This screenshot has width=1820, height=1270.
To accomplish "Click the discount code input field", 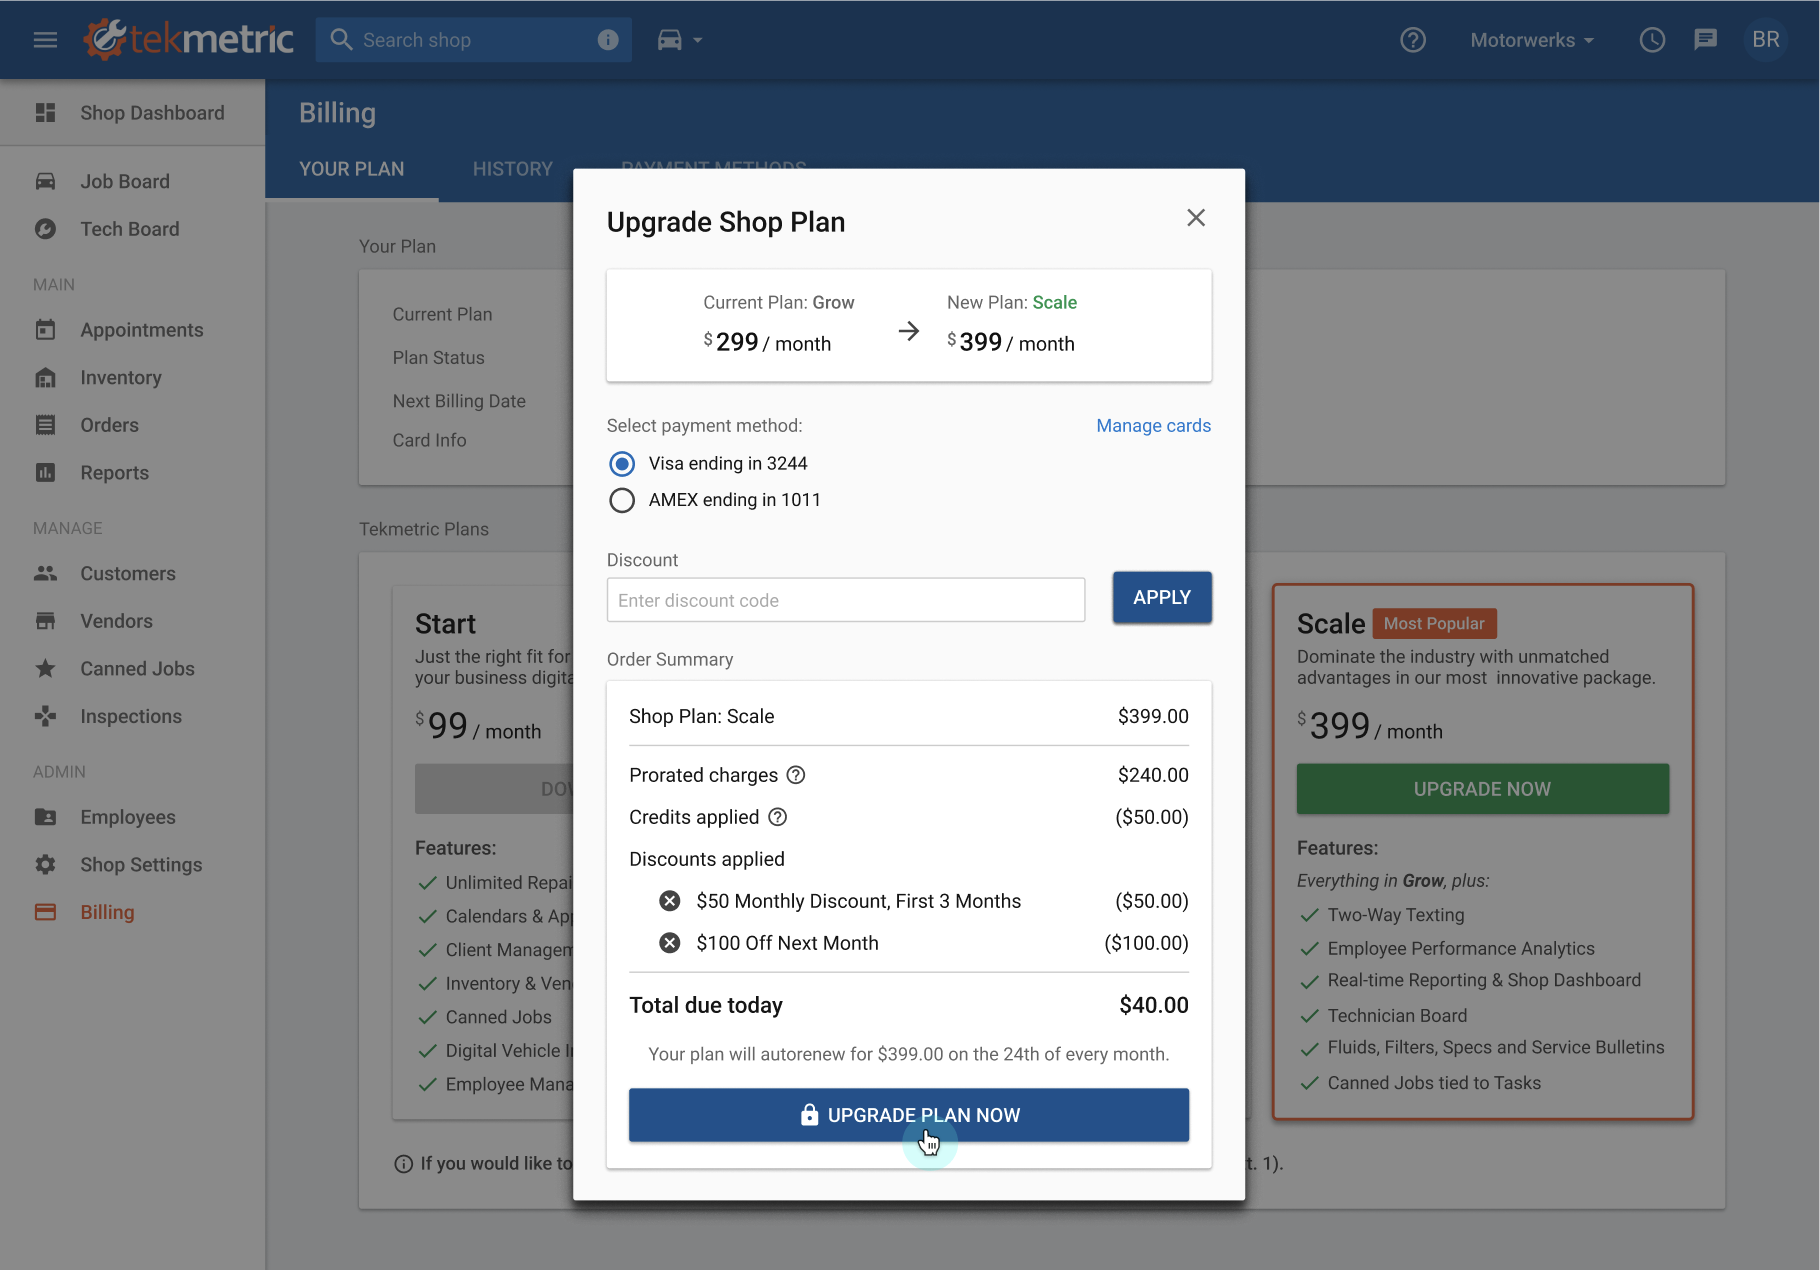I will [846, 600].
